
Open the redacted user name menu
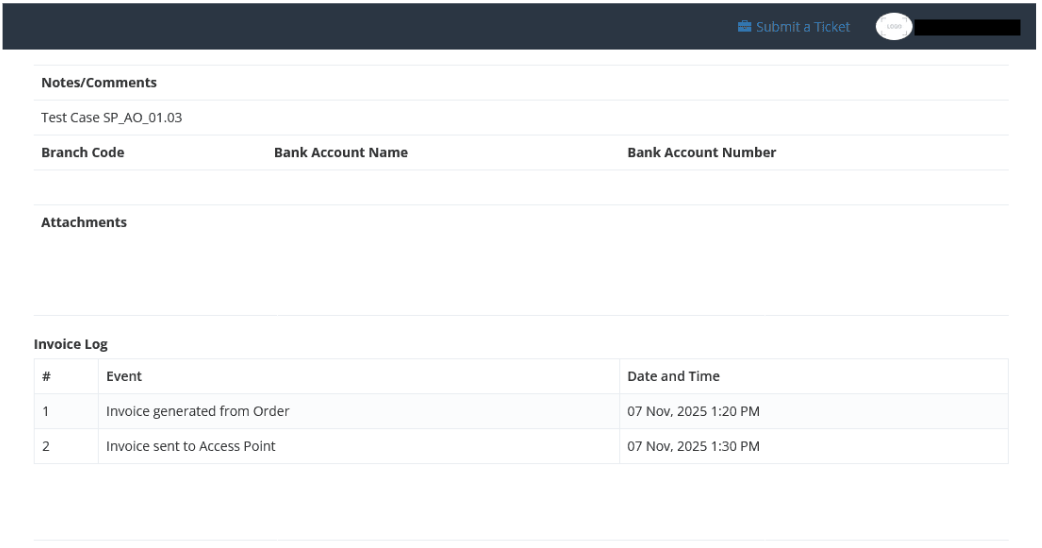coord(967,27)
